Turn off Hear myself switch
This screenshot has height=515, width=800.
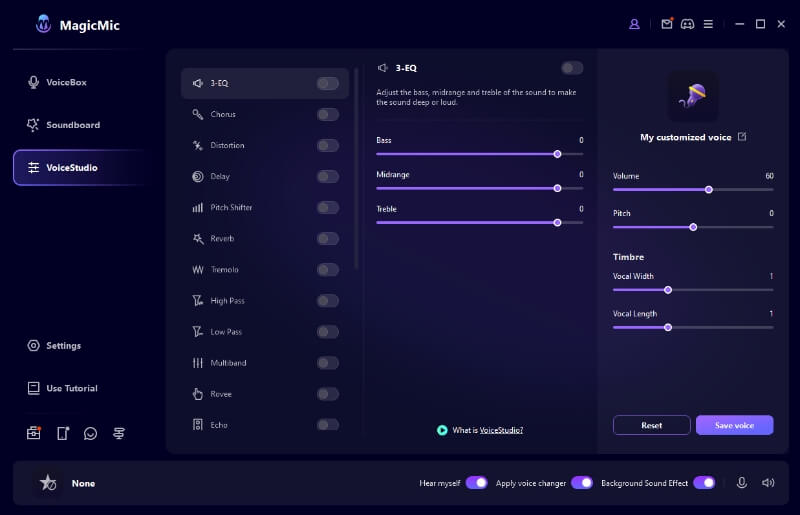[477, 483]
